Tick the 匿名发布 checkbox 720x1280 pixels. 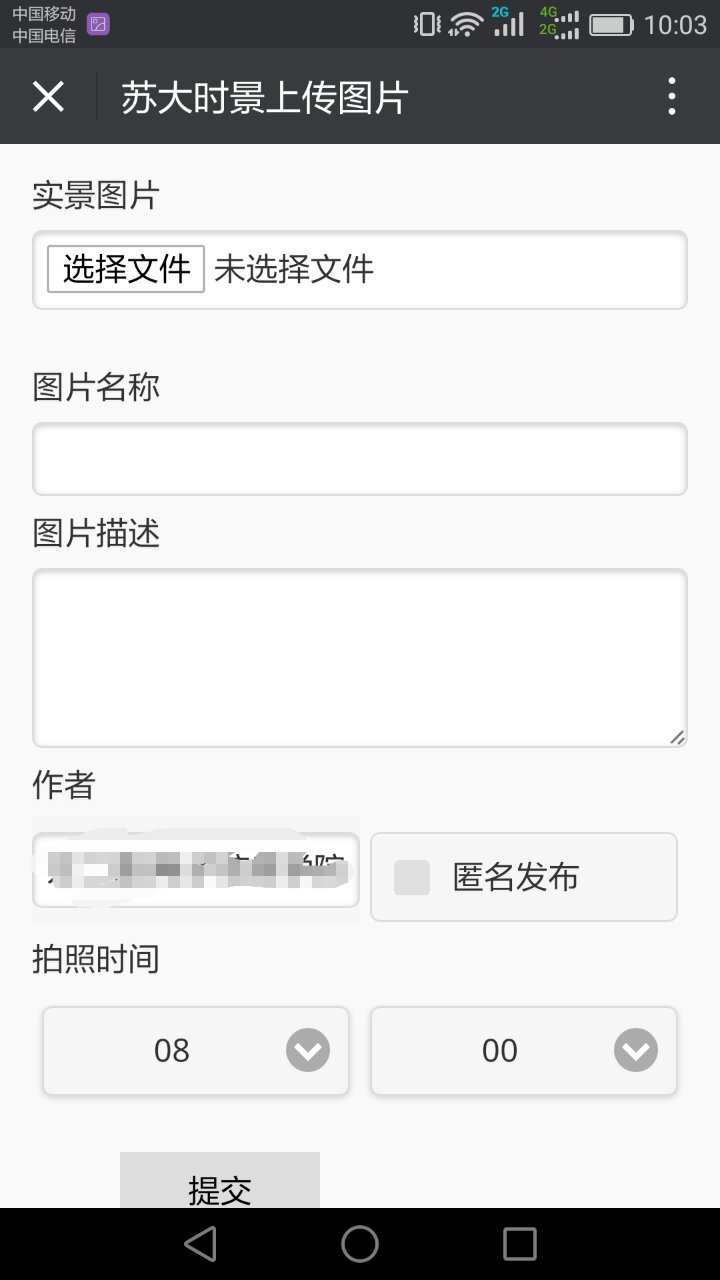(x=412, y=877)
